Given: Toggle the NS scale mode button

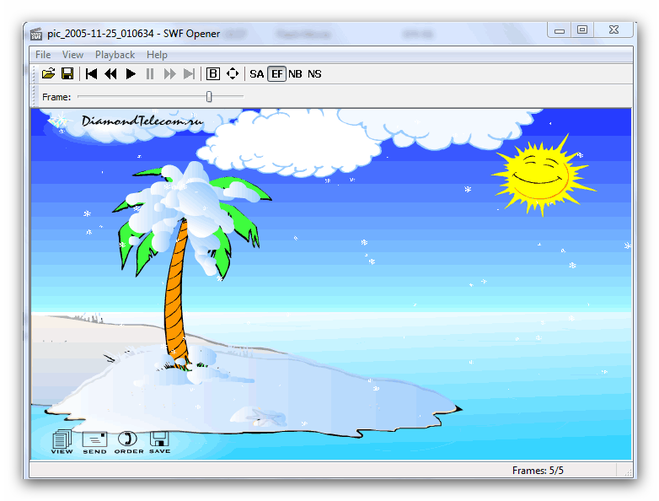Looking at the screenshot, I should (314, 74).
